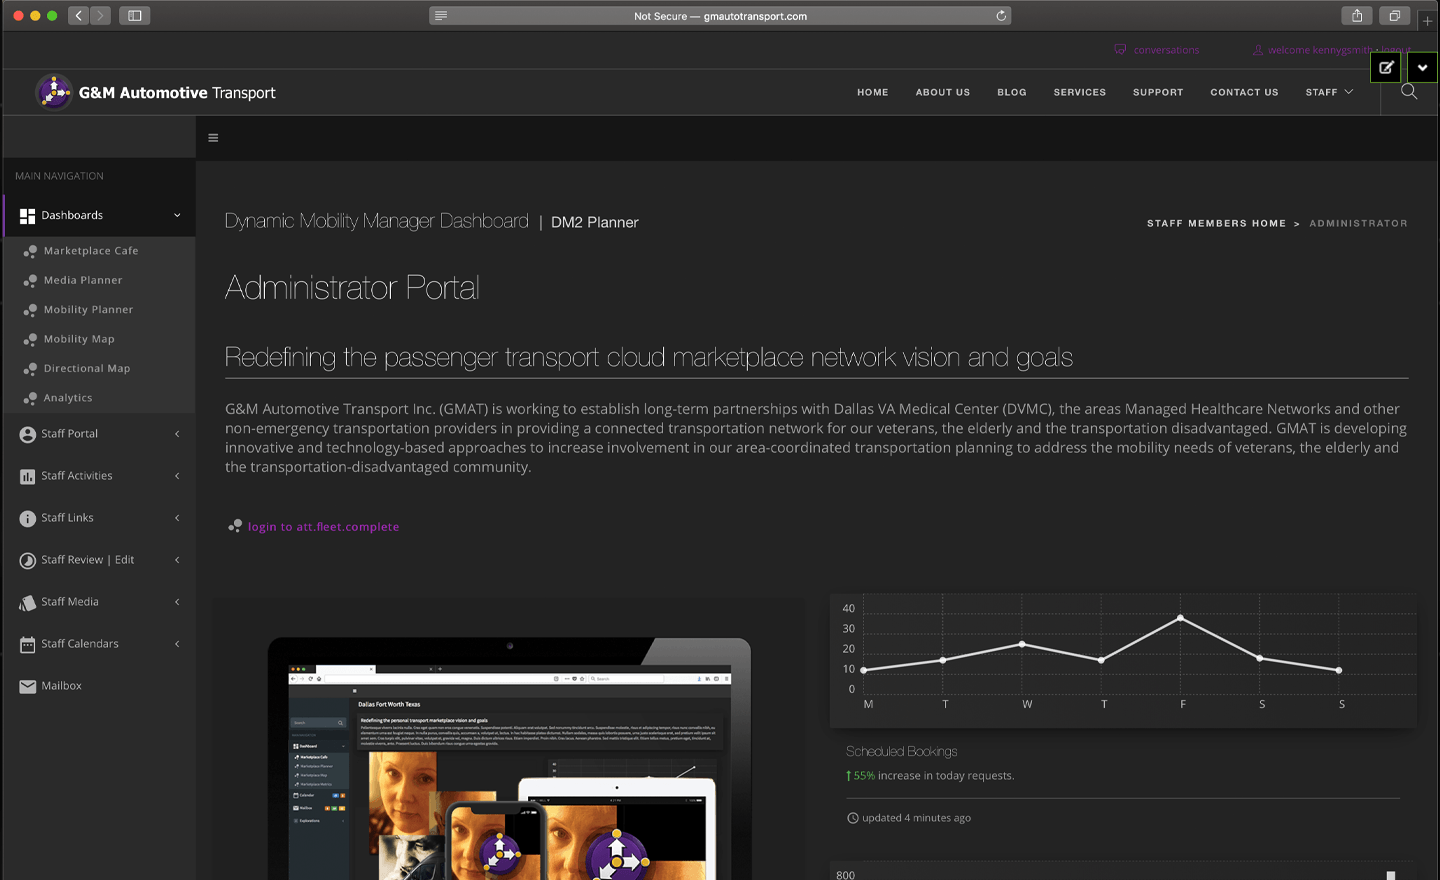Viewport: 1440px width, 880px height.
Task: Click the Safari page reload icon
Action: click(1001, 16)
